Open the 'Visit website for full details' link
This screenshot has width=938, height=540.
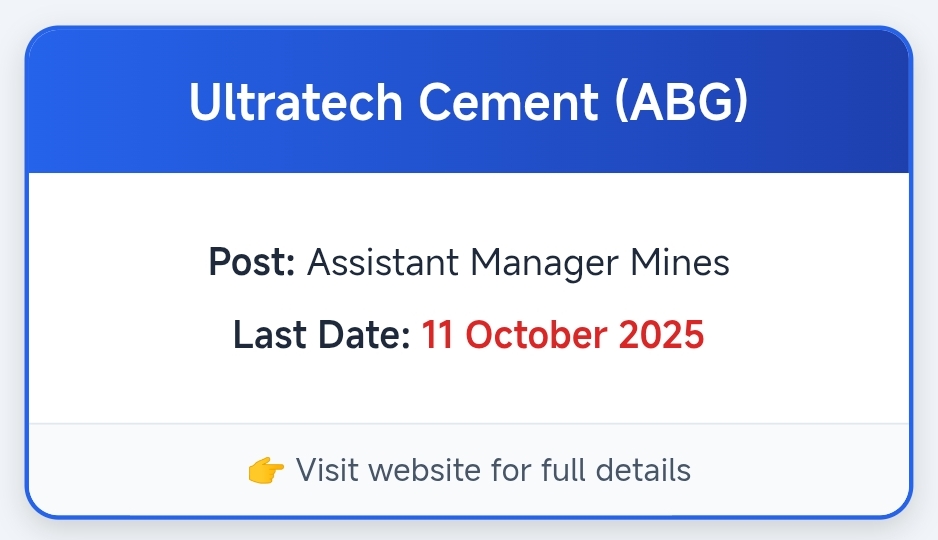493,469
